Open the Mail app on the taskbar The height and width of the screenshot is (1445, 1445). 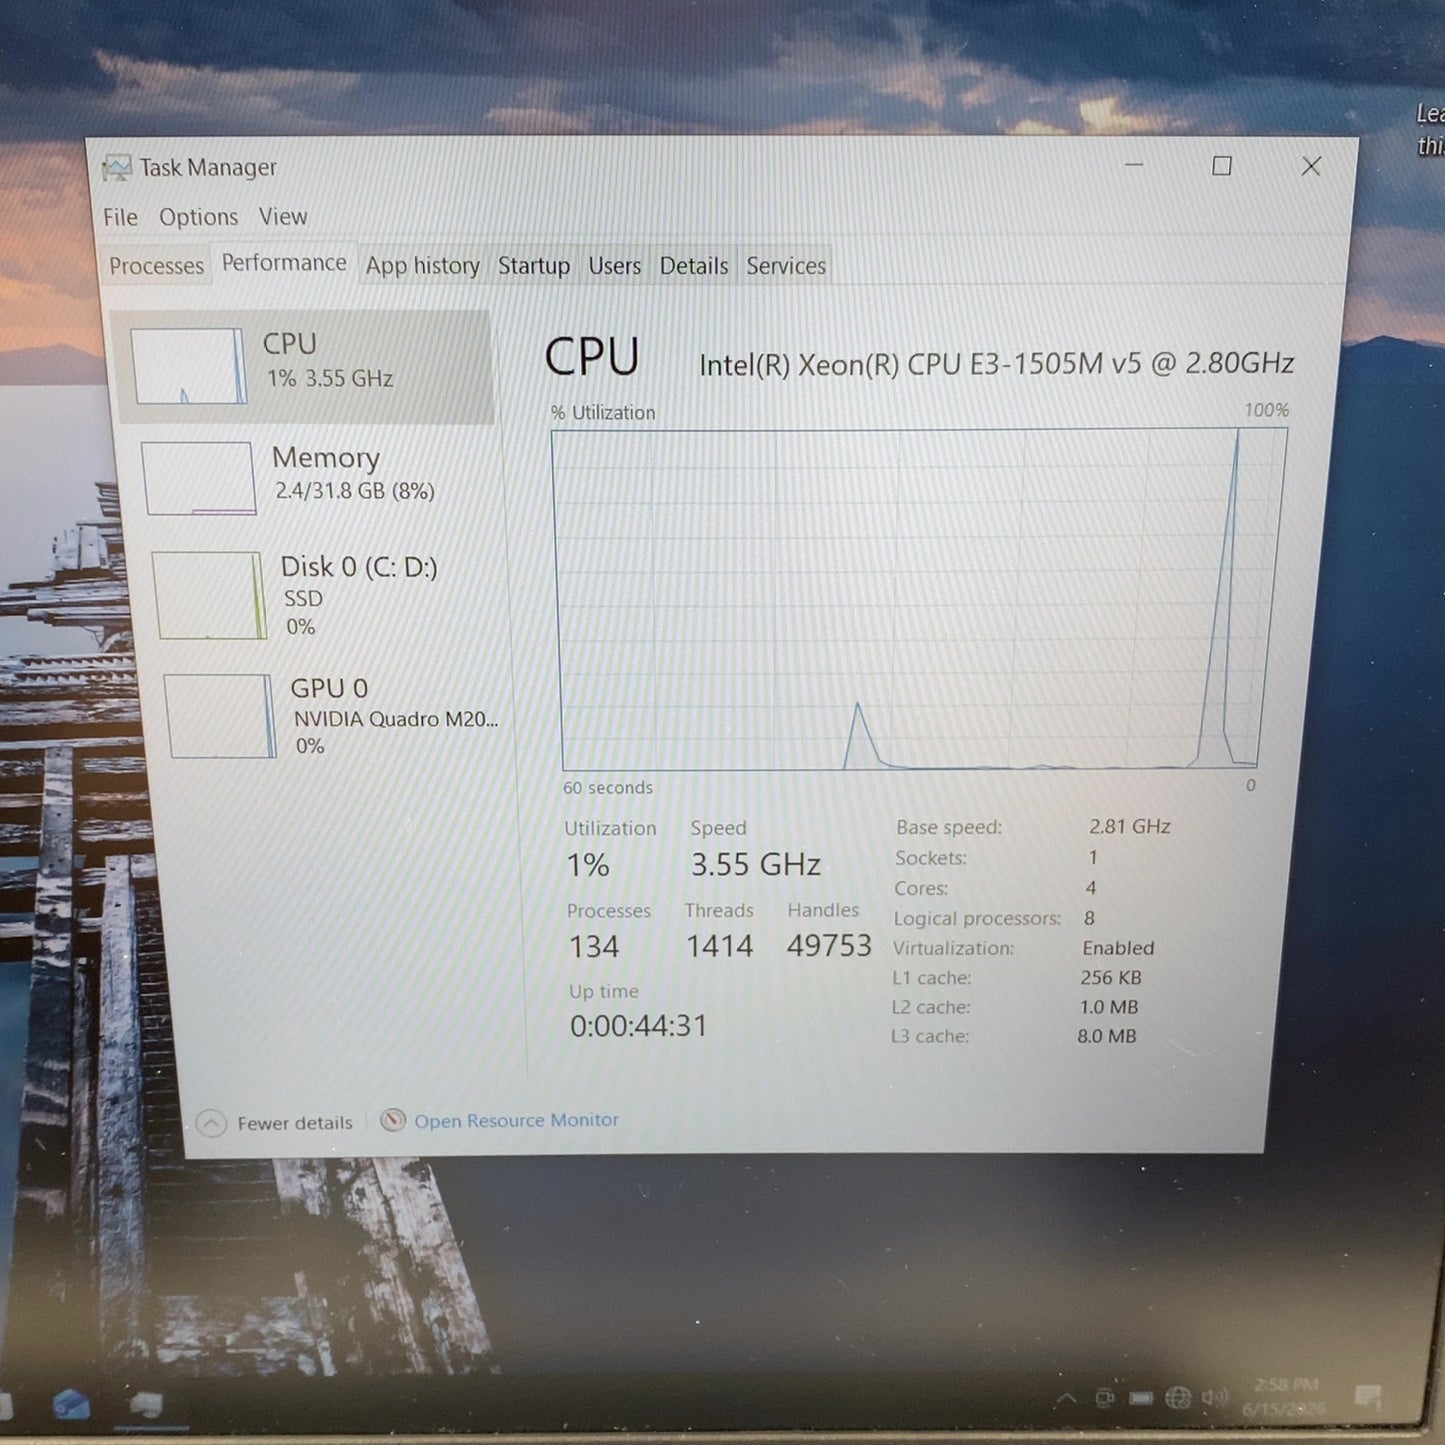point(71,1404)
